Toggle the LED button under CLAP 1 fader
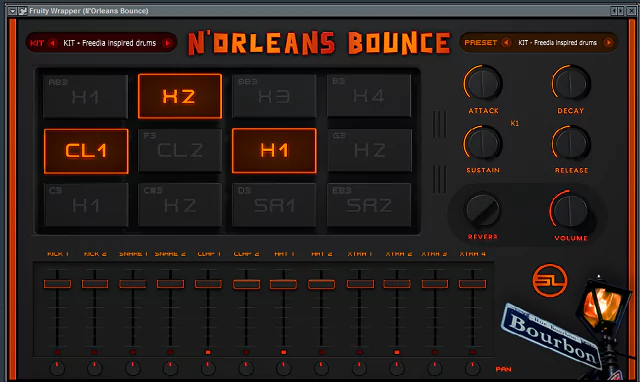 (208, 352)
